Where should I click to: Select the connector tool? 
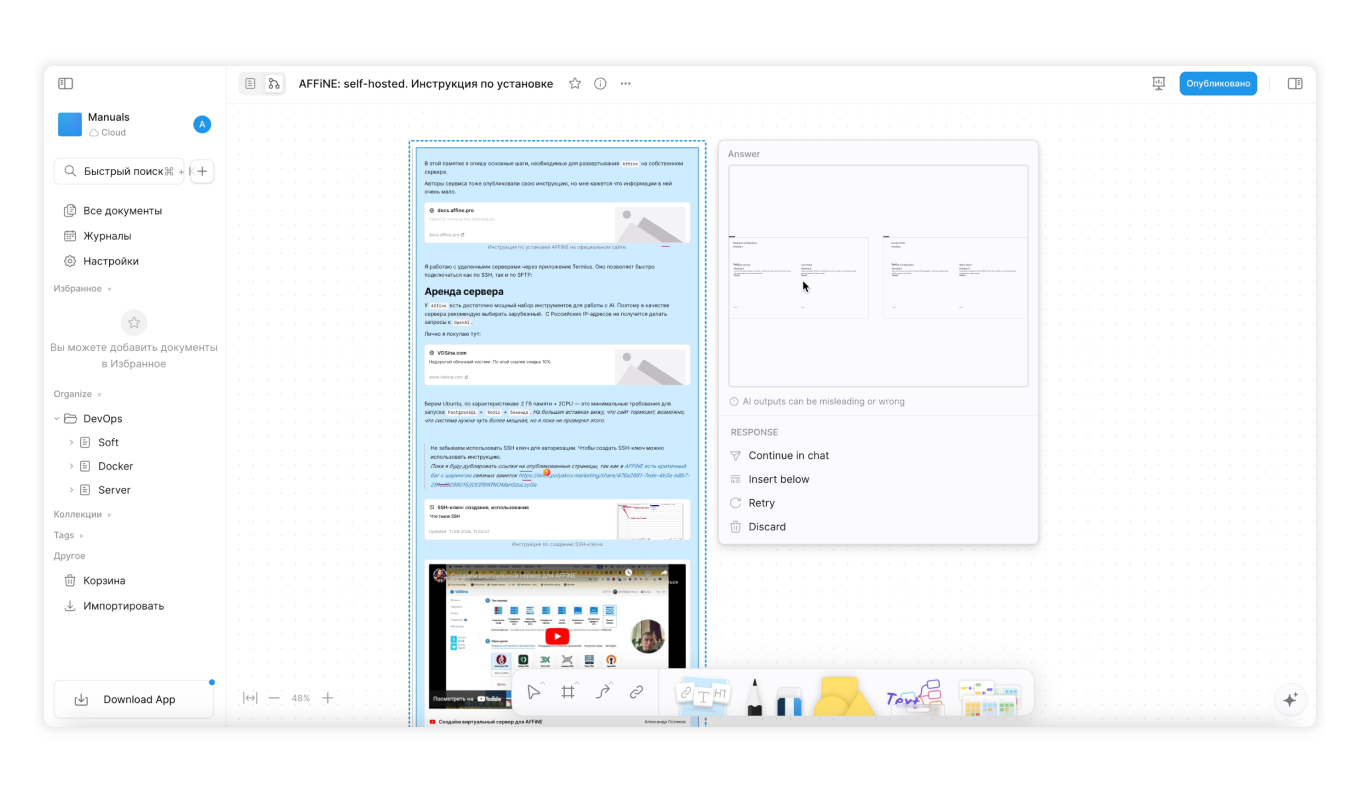pyautogui.click(x=603, y=692)
